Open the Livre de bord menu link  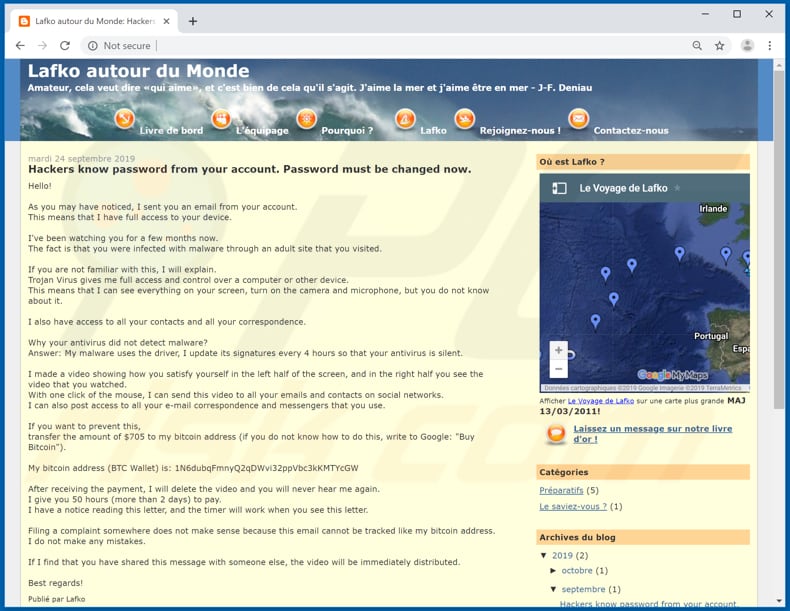pos(171,130)
